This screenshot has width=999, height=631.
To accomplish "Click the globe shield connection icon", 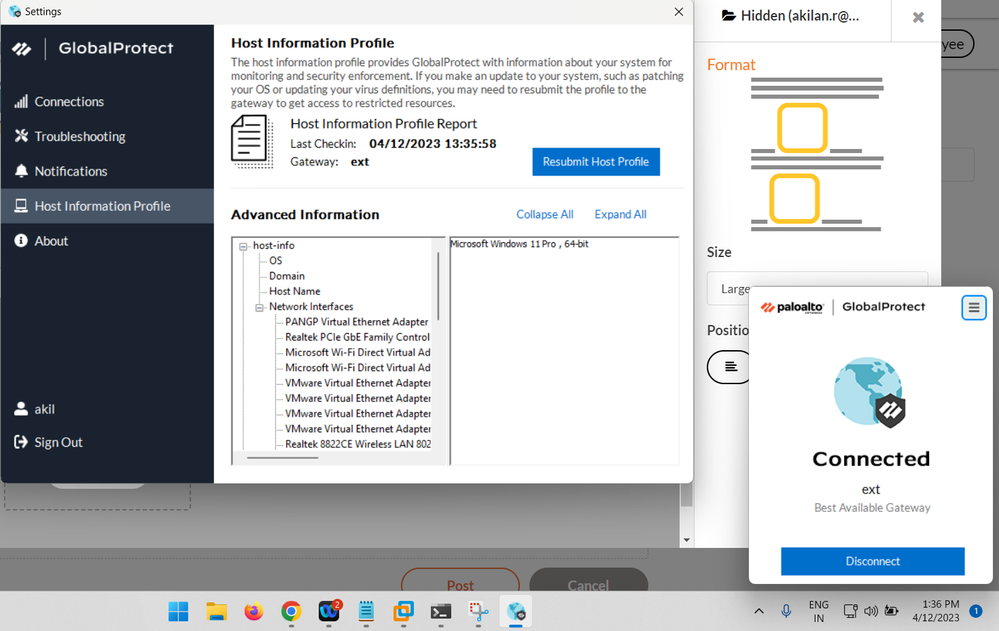I will tap(870, 392).
